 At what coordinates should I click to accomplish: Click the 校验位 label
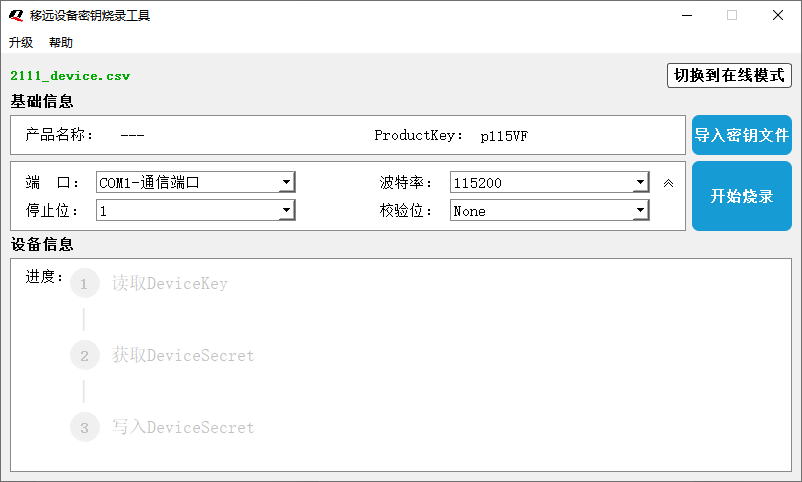[x=406, y=211]
